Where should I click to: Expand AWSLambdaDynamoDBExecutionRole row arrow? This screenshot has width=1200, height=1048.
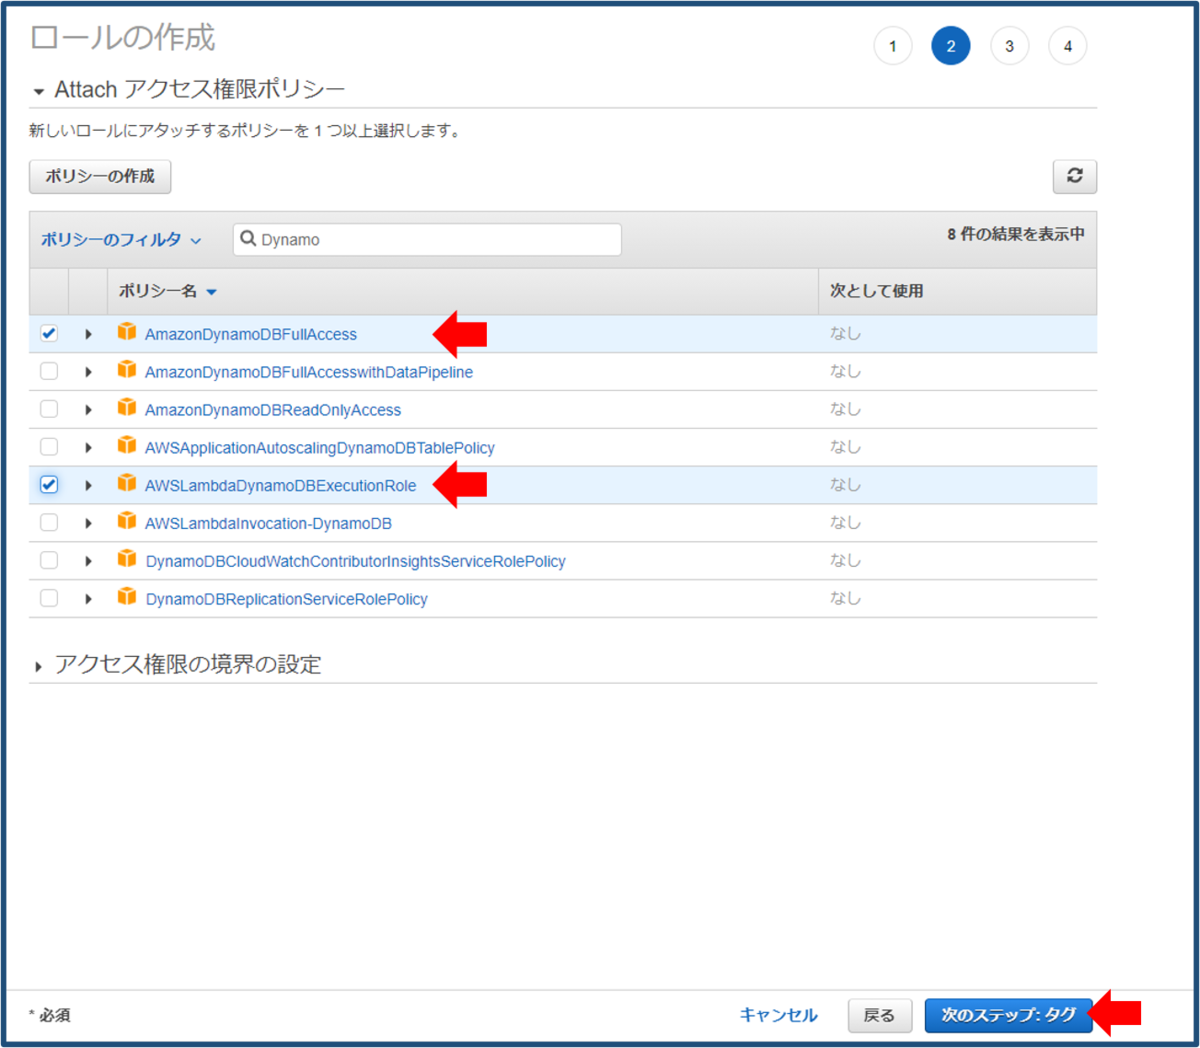pos(88,486)
